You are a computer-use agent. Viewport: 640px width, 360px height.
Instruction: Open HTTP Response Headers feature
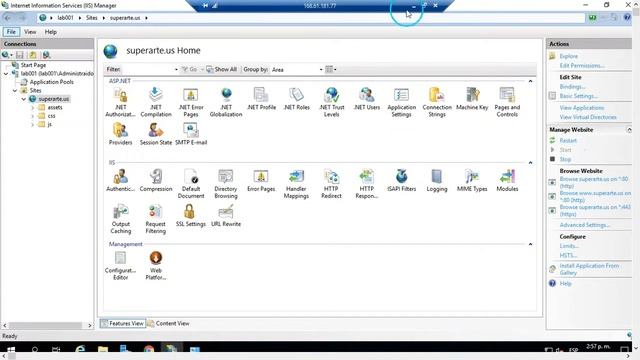[x=367, y=184]
